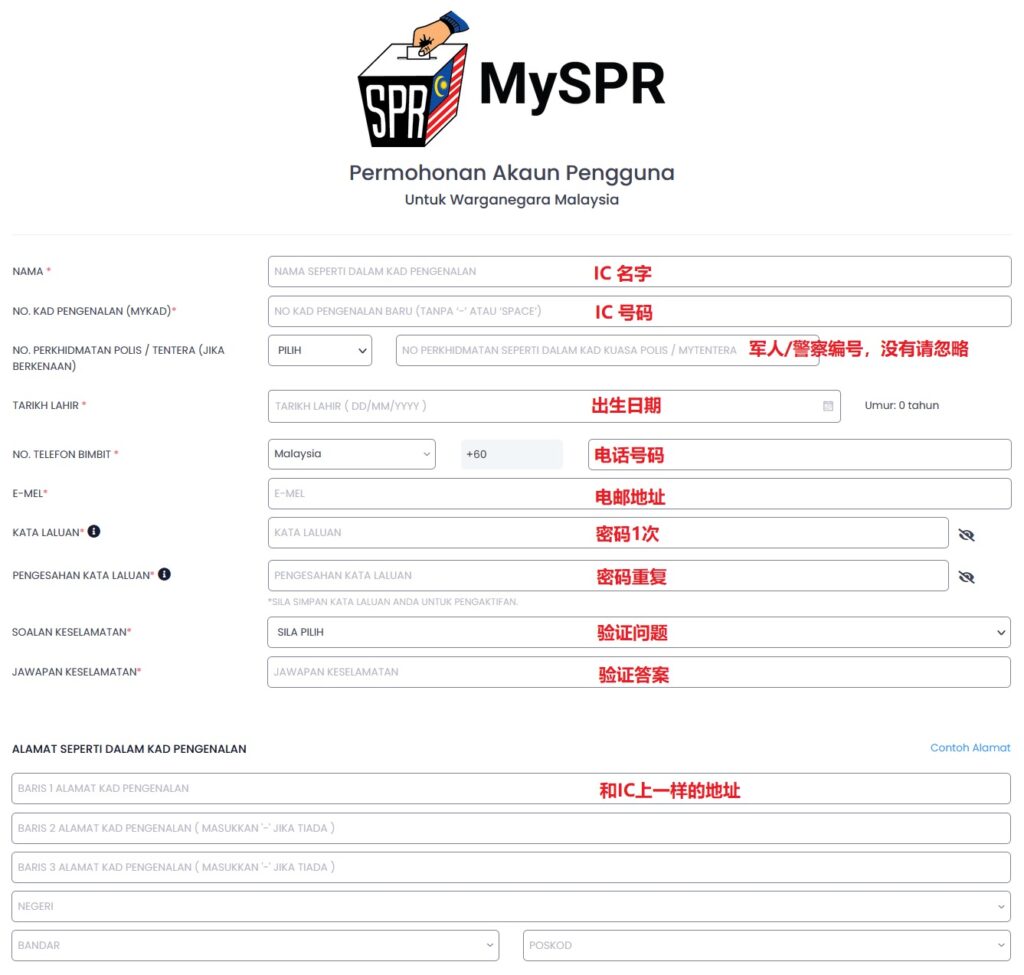Open the BANDAR dropdown
Screen dimensions: 1024x975
(255, 945)
